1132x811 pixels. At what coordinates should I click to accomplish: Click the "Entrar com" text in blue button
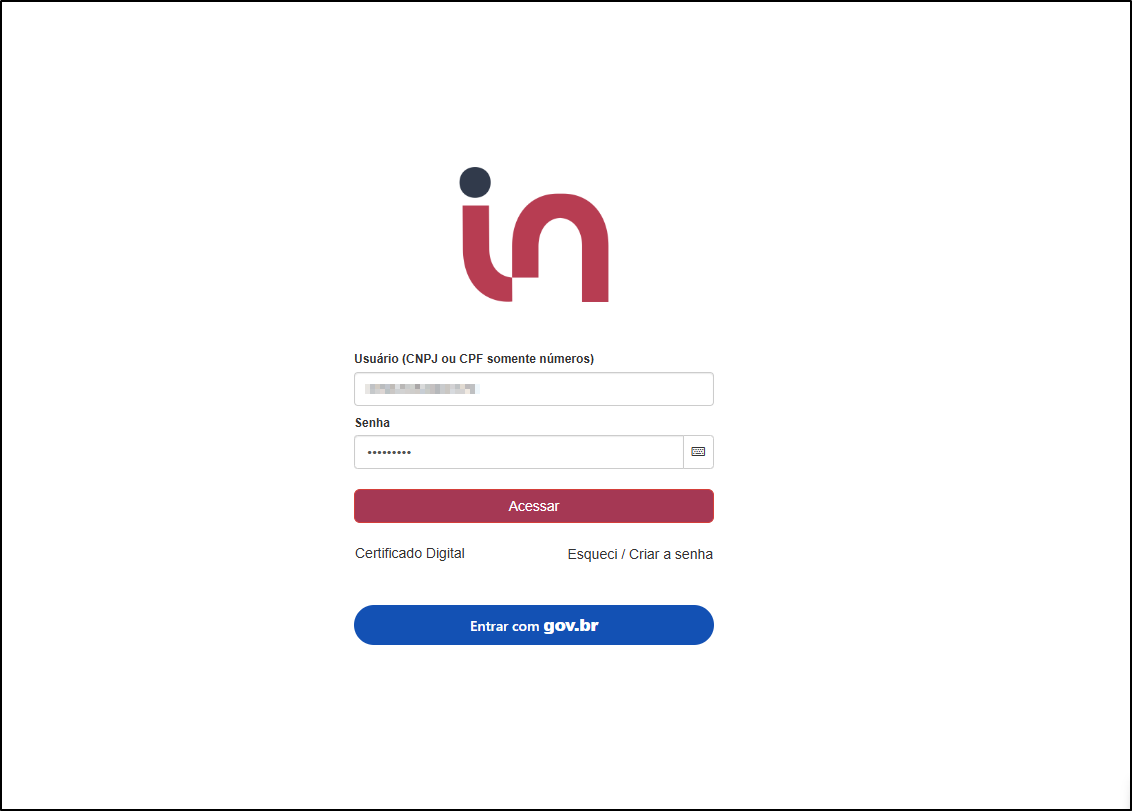click(x=505, y=626)
